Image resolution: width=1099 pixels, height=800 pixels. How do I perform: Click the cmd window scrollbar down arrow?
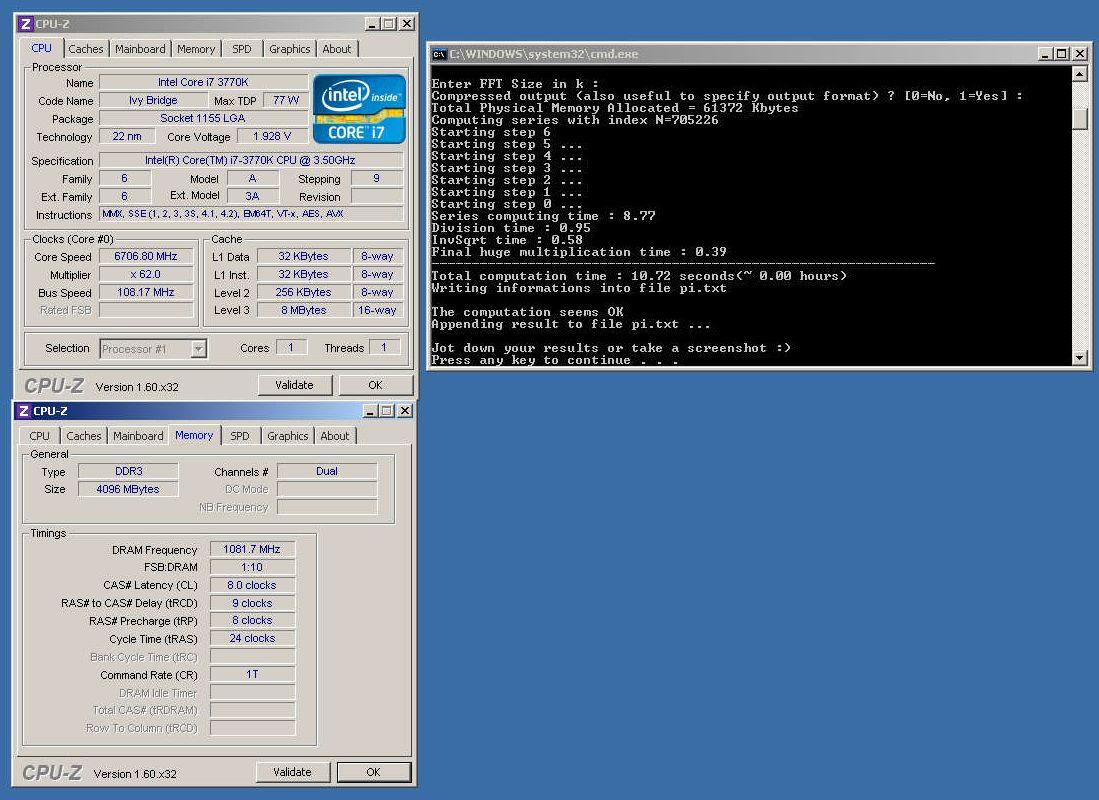coord(1079,358)
